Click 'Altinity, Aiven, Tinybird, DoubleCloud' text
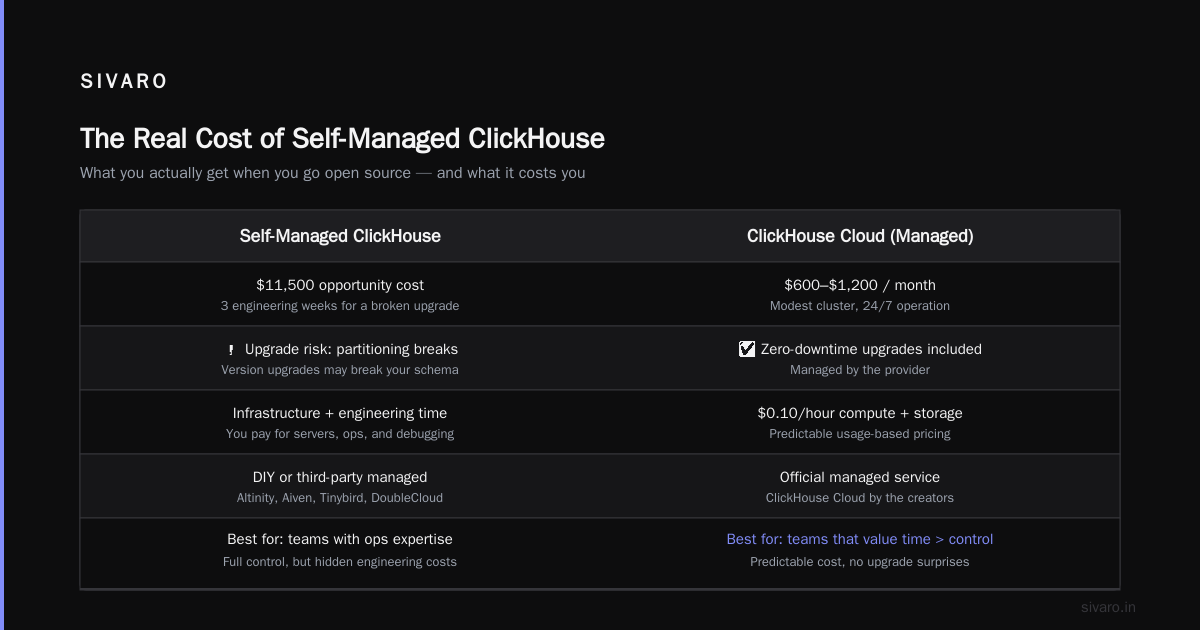Viewport: 1200px width, 630px height. [340, 498]
